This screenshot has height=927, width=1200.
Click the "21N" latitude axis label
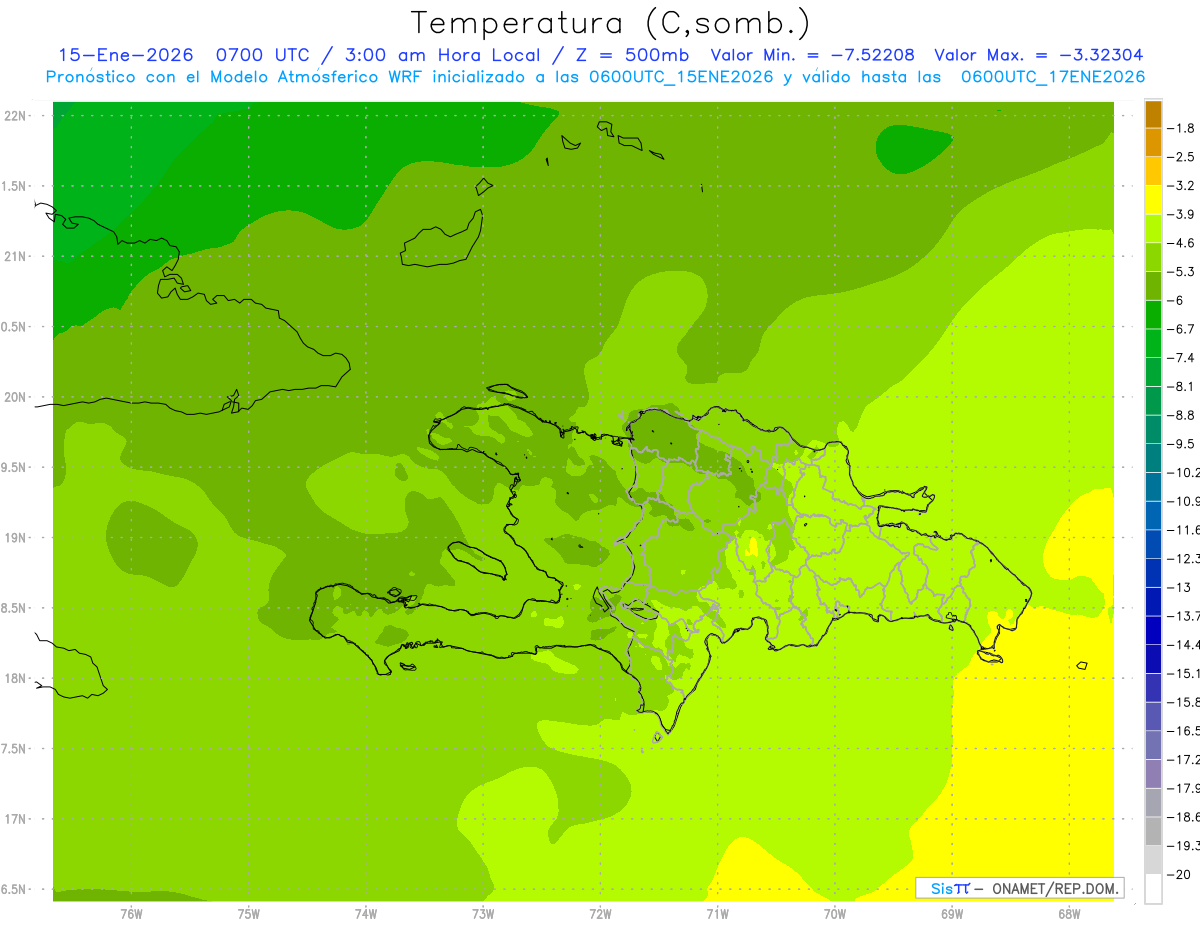(x=16, y=257)
